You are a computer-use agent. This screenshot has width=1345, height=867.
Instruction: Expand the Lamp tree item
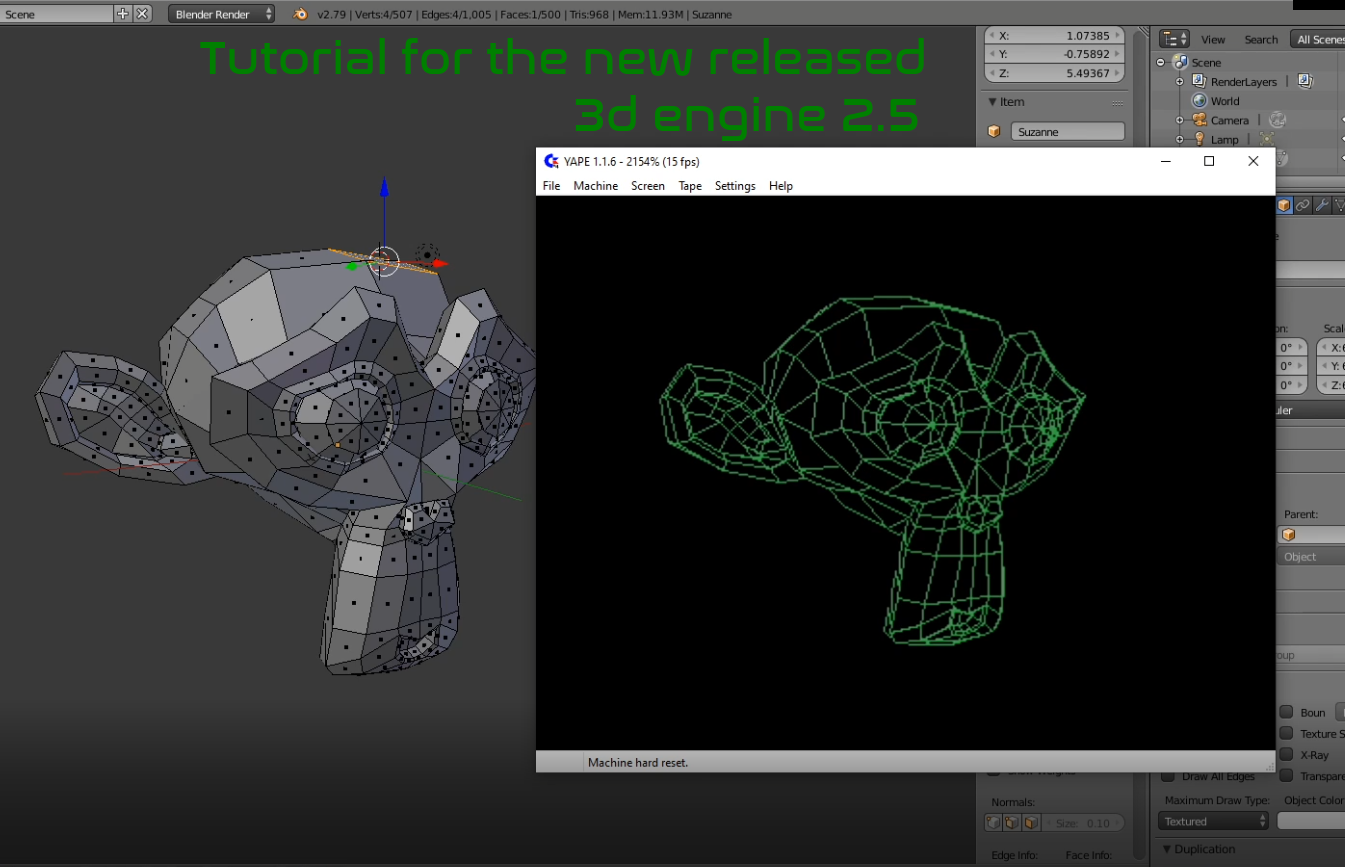pyautogui.click(x=1180, y=140)
